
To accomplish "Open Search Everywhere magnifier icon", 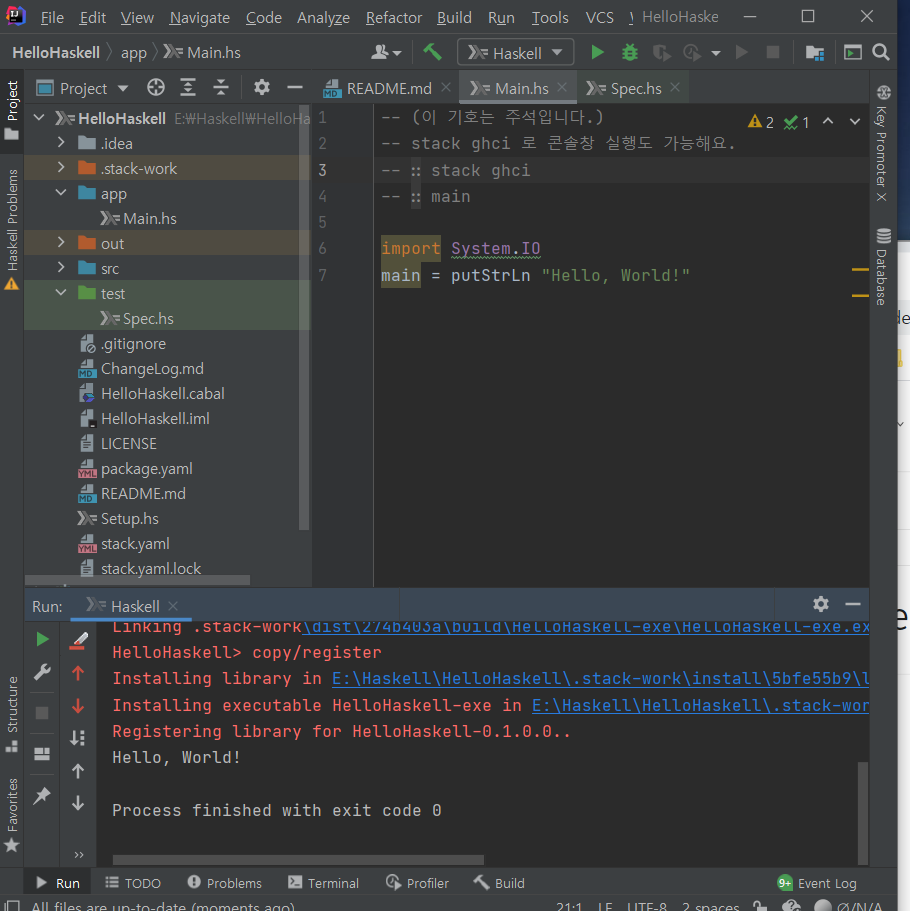I will (x=881, y=53).
